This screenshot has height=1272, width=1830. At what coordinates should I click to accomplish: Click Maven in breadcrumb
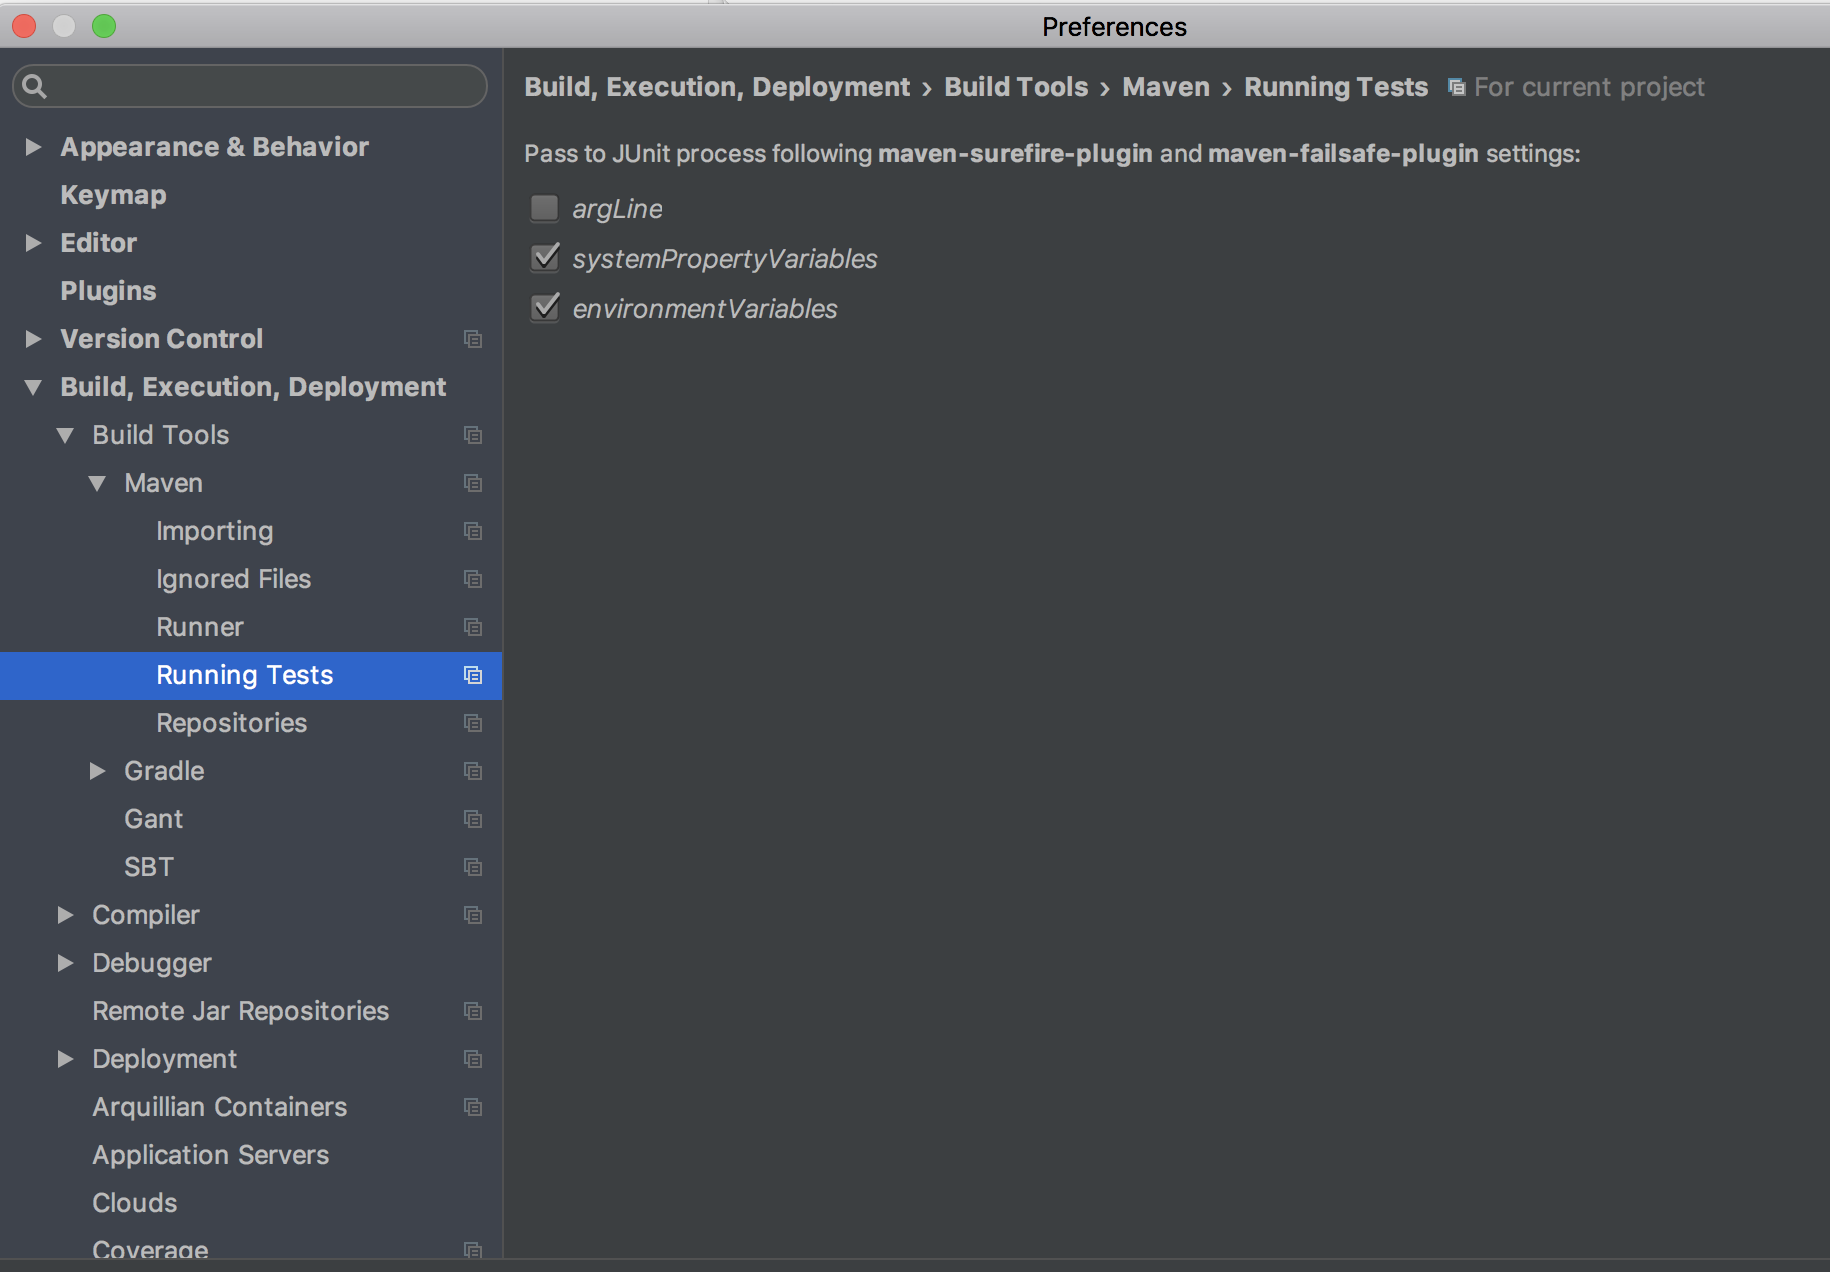(x=1166, y=87)
